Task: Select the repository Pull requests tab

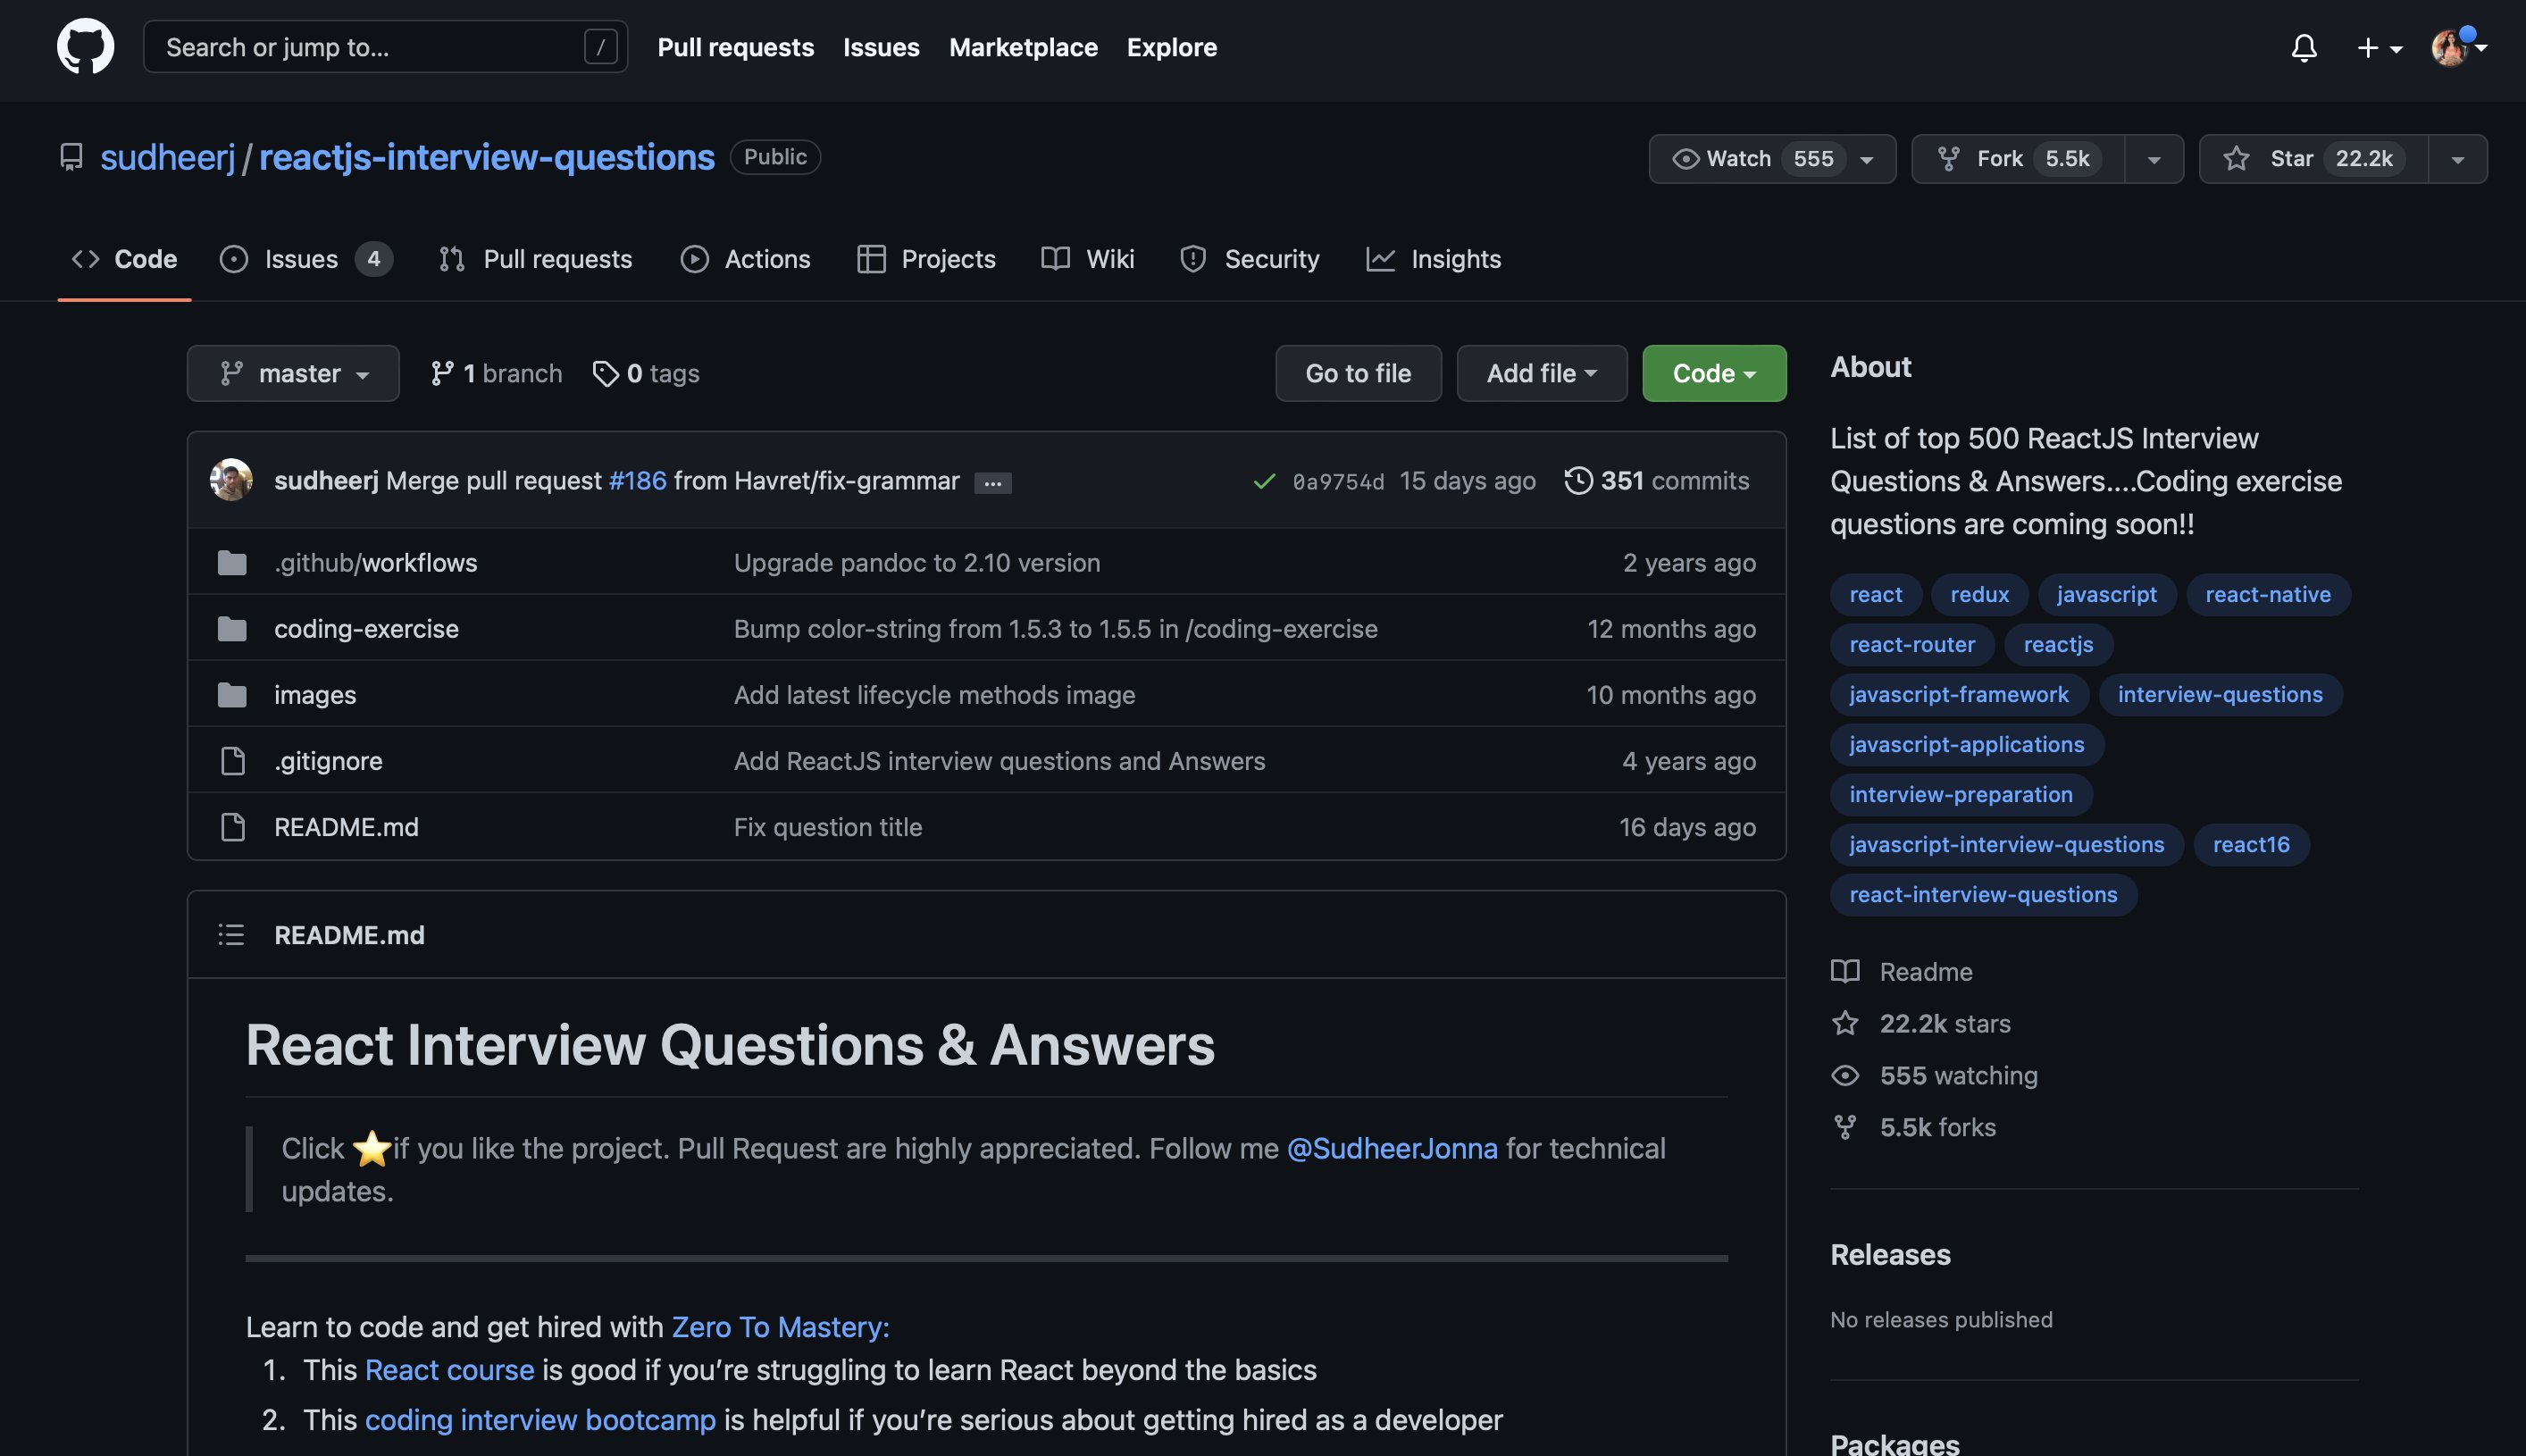Action: coord(535,259)
